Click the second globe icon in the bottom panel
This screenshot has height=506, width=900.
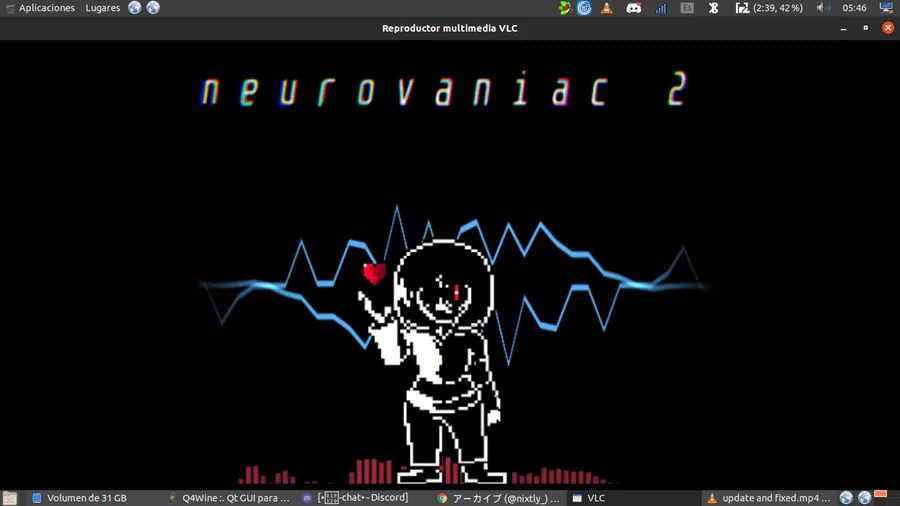coord(864,498)
